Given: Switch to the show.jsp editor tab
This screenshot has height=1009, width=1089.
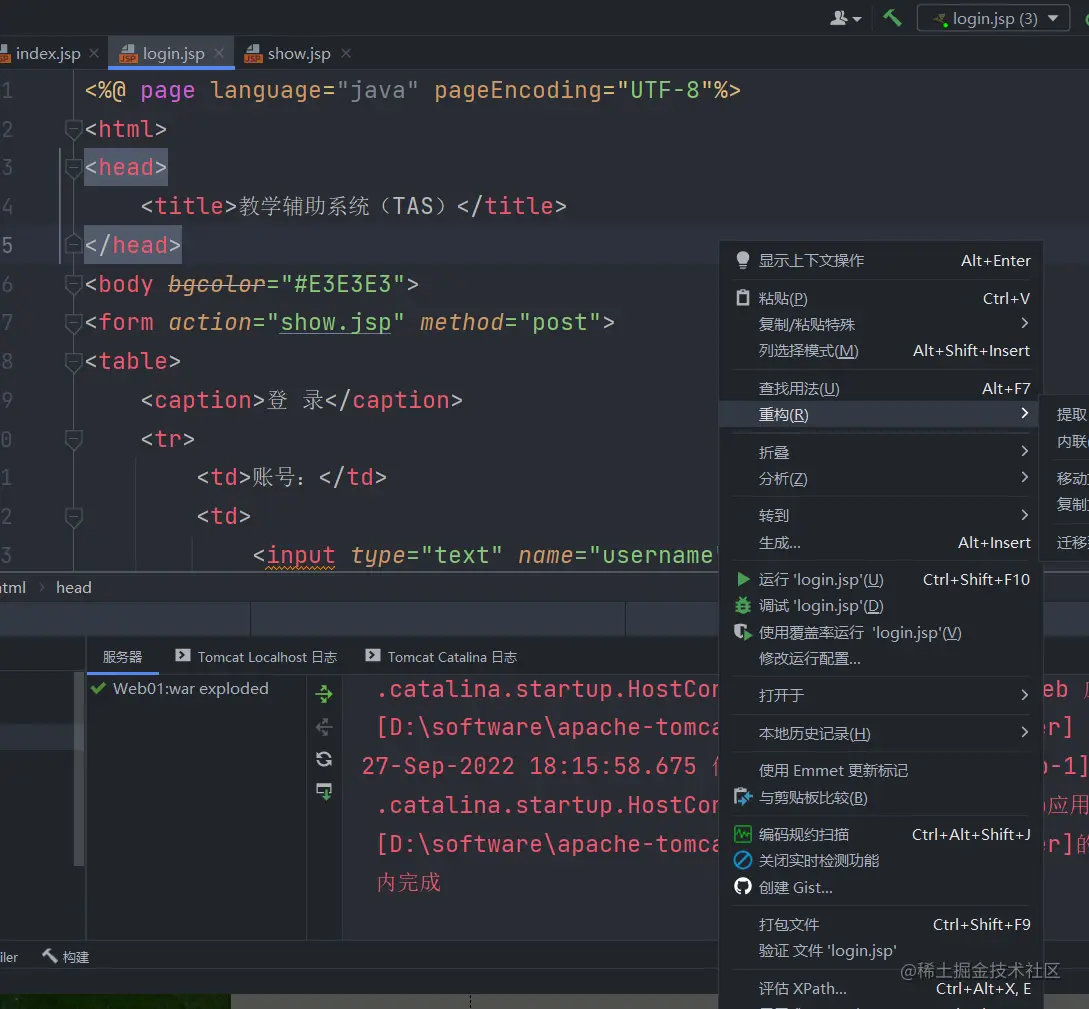Looking at the screenshot, I should pyautogui.click(x=299, y=53).
